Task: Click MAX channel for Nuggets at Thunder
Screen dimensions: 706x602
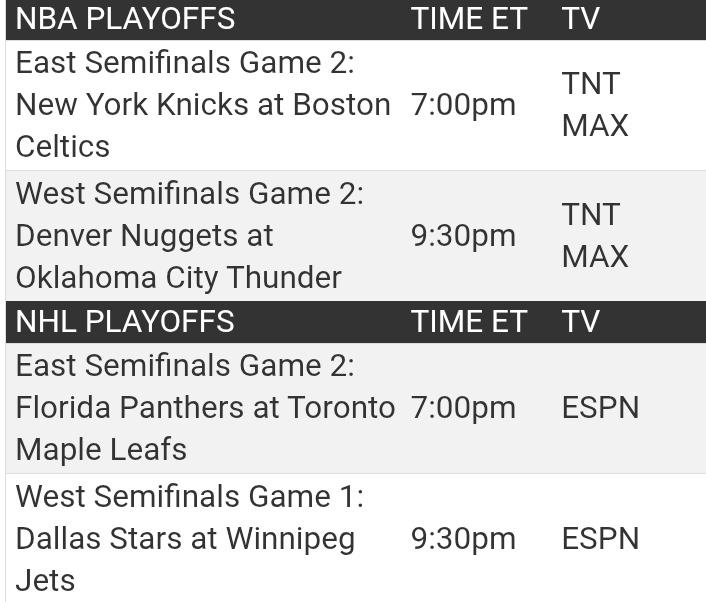Action: (595, 257)
